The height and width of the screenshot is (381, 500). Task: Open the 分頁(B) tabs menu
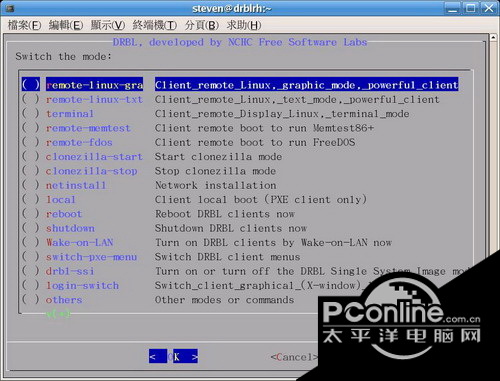tap(202, 25)
